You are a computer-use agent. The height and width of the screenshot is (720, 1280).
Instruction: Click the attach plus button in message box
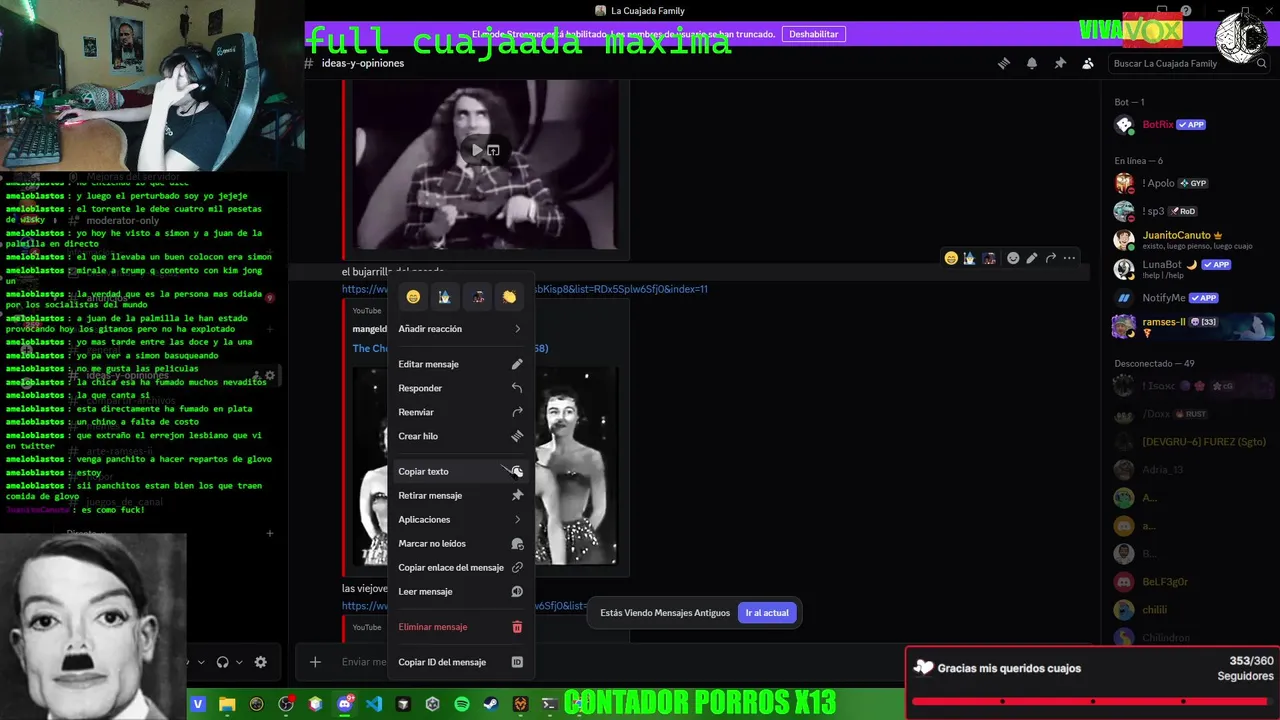[315, 662]
